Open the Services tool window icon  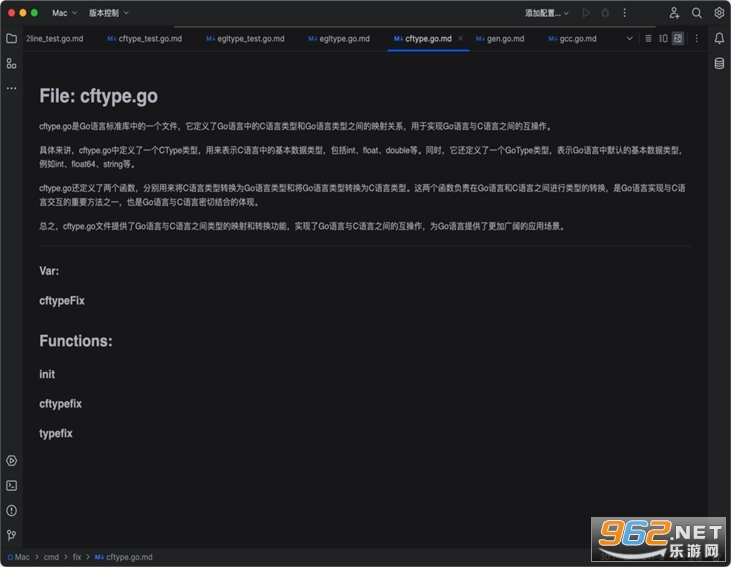pyautogui.click(x=12, y=461)
